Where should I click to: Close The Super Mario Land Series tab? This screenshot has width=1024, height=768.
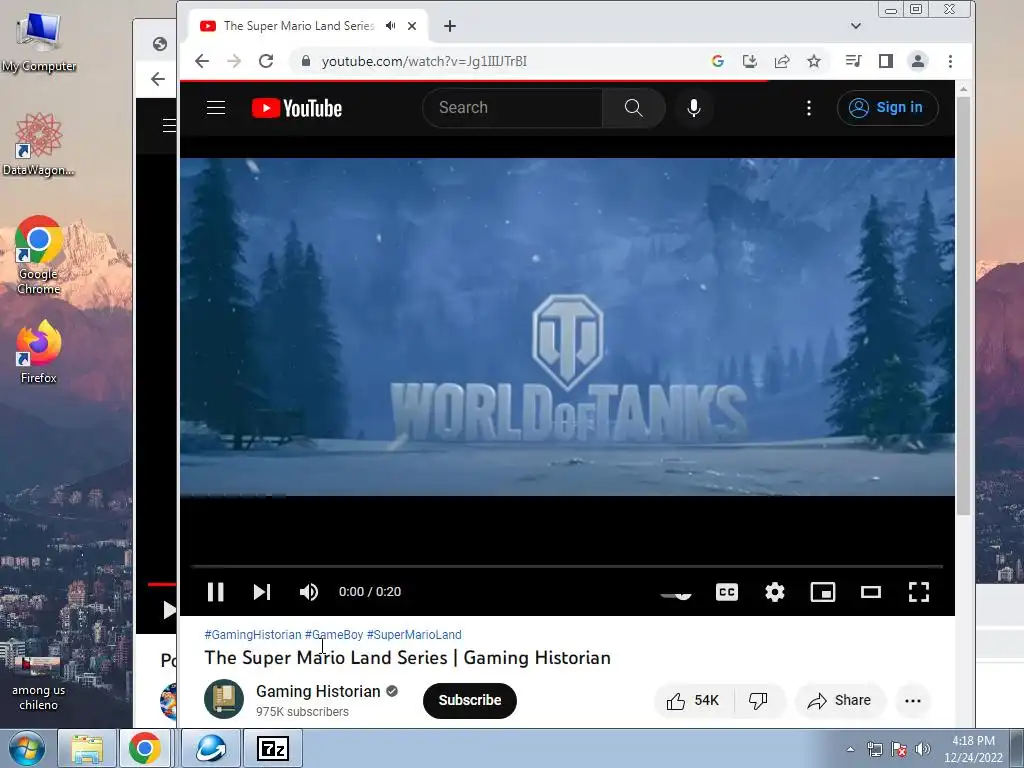click(412, 26)
